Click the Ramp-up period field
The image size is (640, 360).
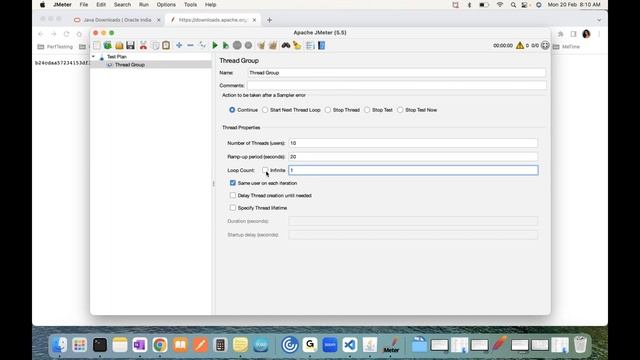pos(413,157)
